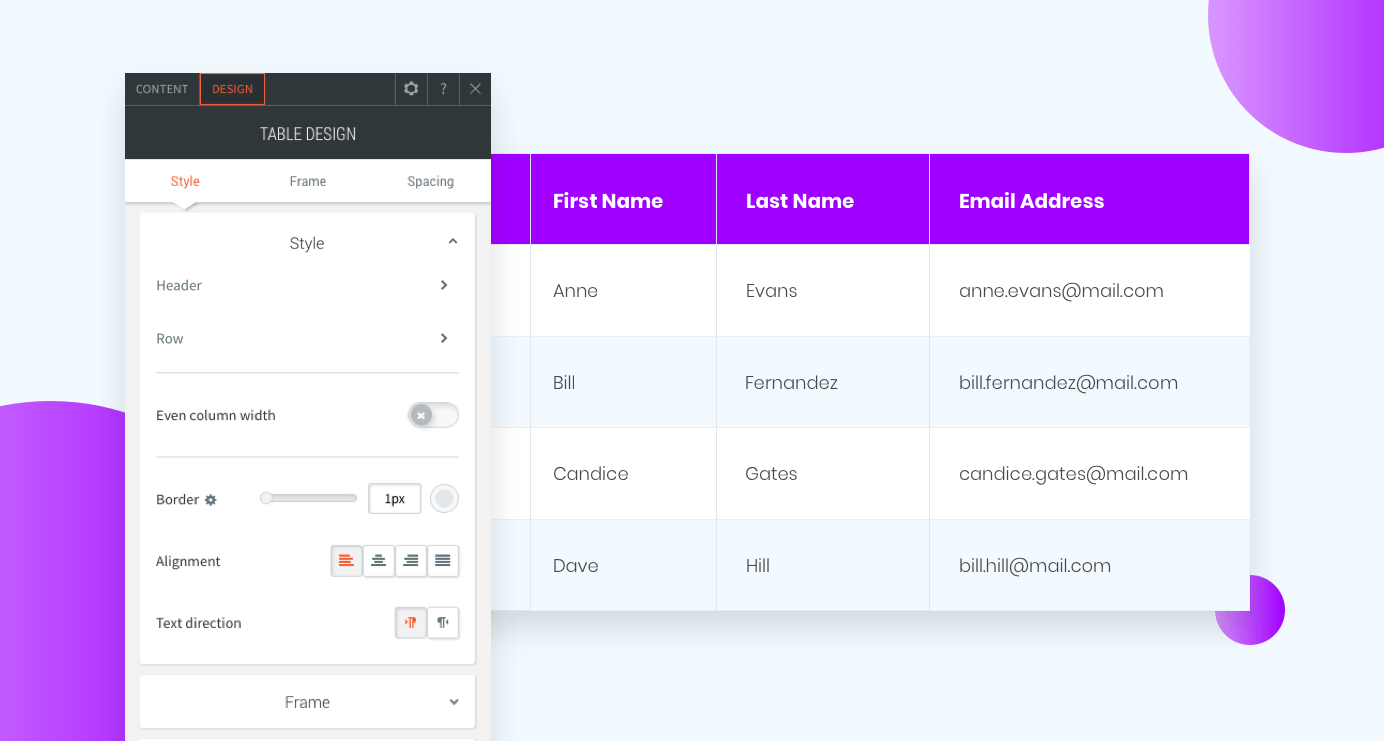1384x741 pixels.
Task: Set text direction right-to-left
Action: click(443, 622)
